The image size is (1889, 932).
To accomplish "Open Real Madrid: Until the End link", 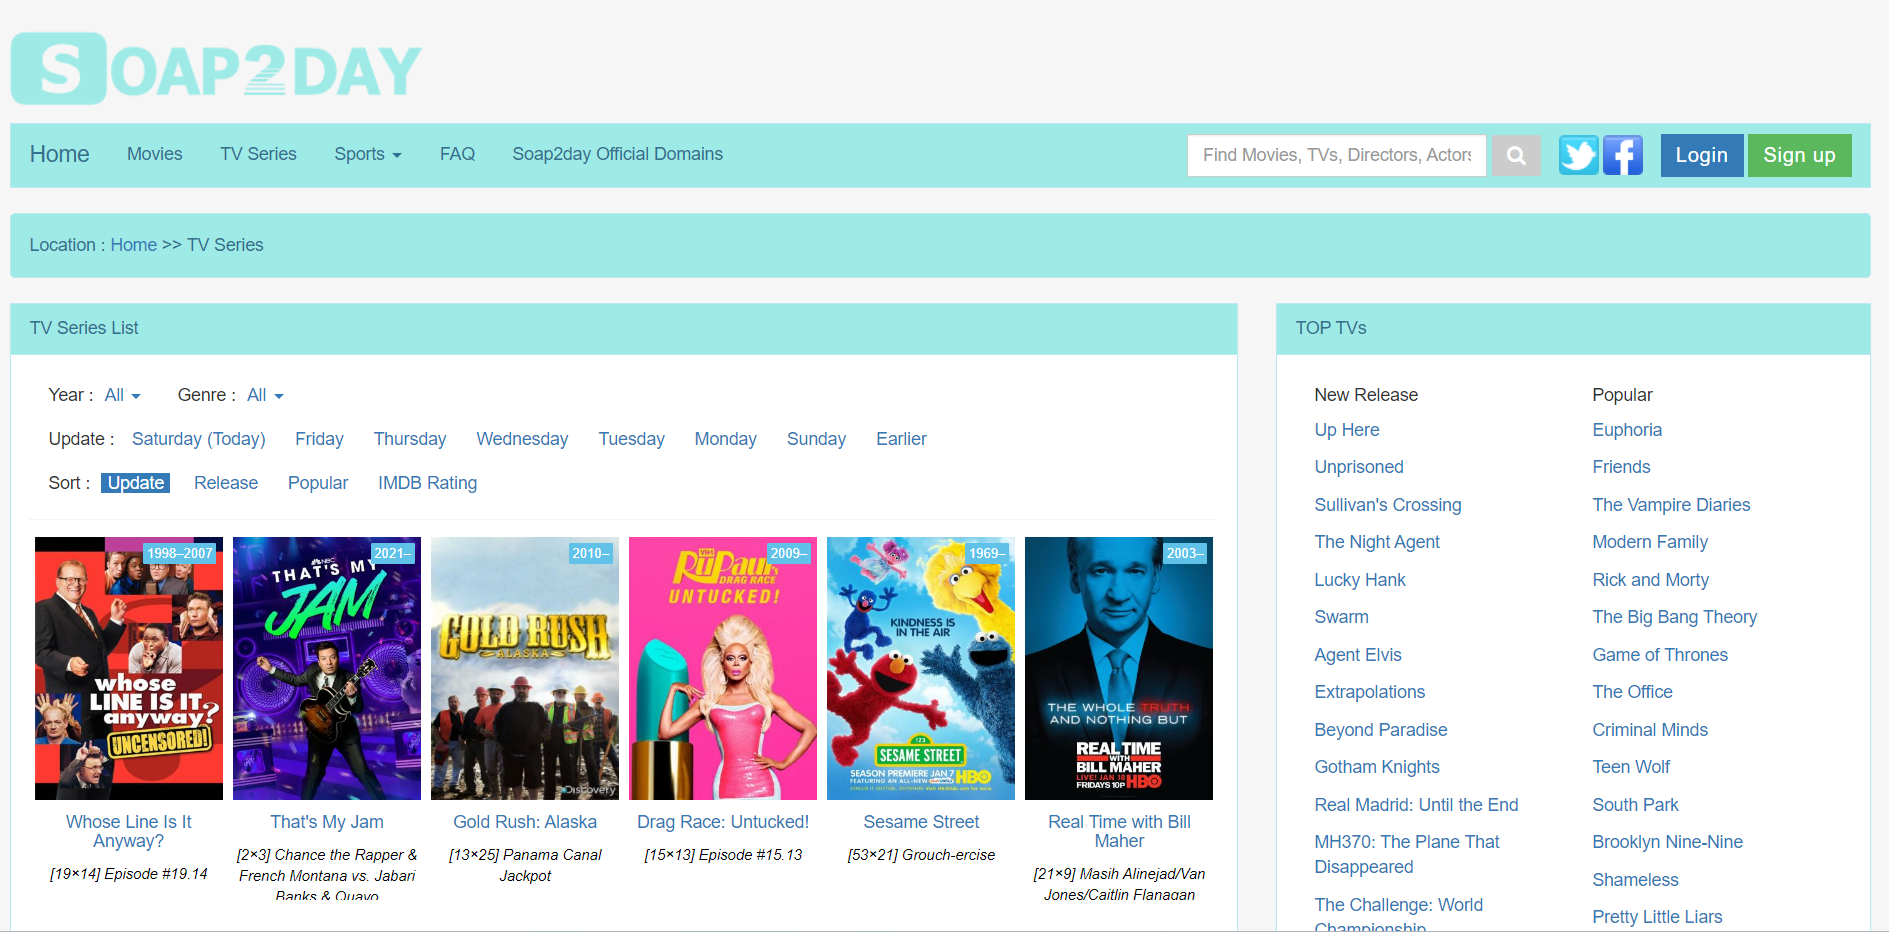I will tap(1416, 805).
